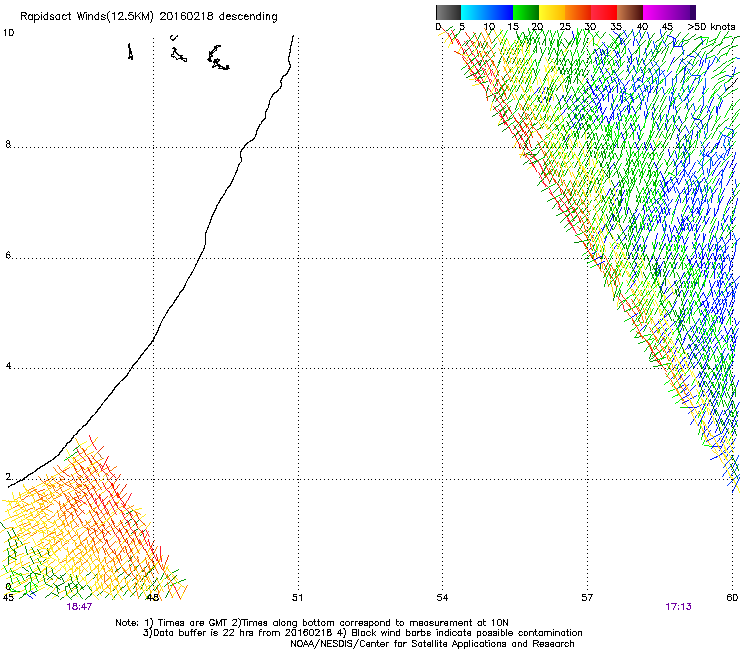The image size is (740, 650).
Task: Click the latitude label 8 on left axis
Action: [x=8, y=144]
